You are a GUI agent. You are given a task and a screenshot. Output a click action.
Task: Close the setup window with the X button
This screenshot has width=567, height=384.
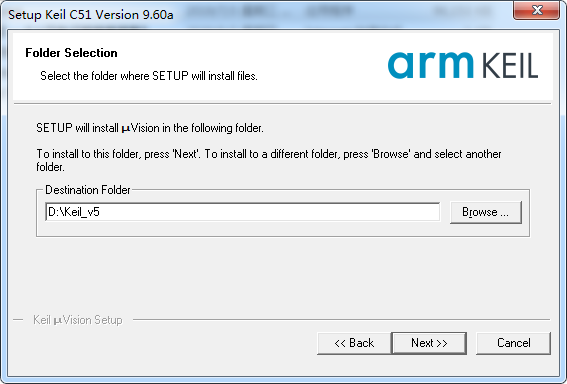click(x=537, y=10)
